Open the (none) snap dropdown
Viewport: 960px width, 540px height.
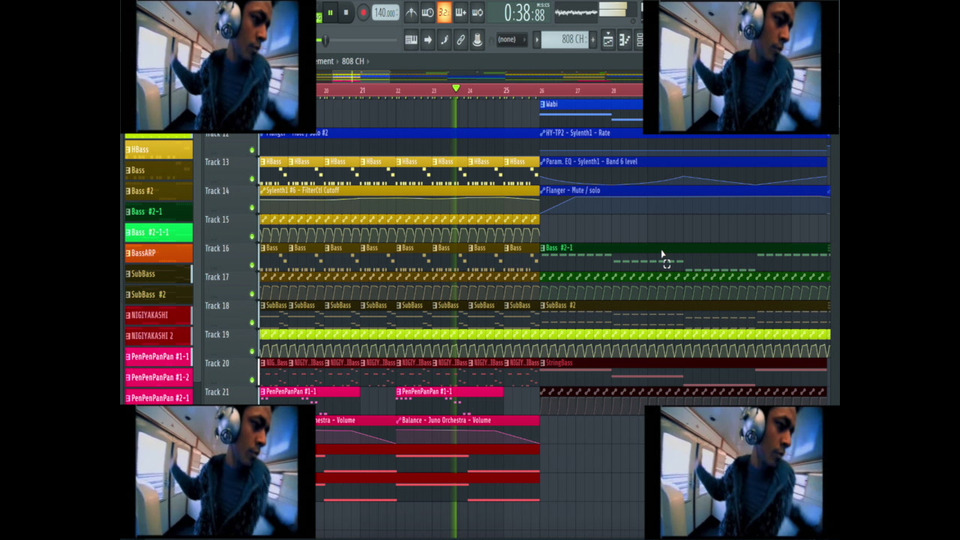click(x=511, y=40)
